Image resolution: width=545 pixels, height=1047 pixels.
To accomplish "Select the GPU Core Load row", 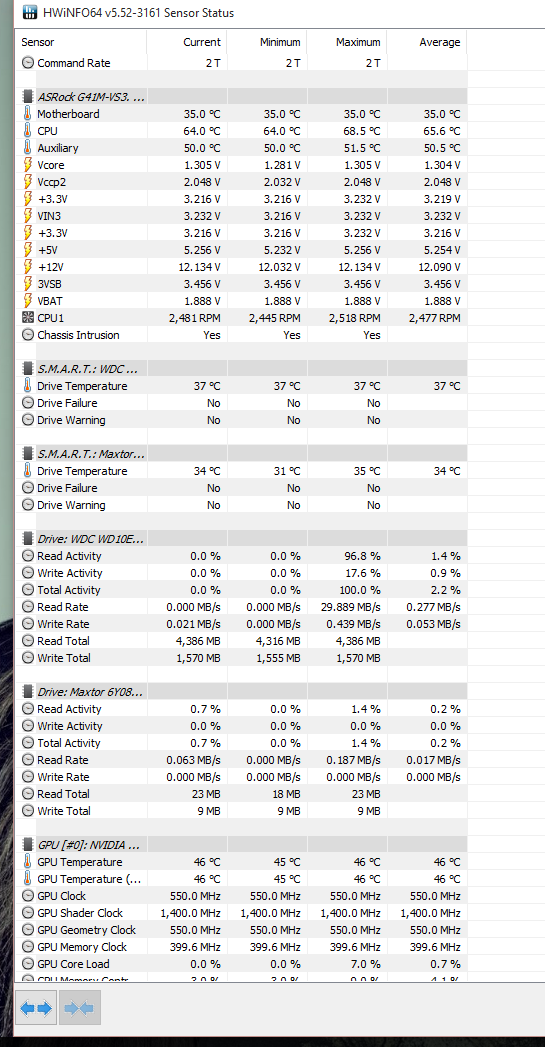I will (x=240, y=964).
